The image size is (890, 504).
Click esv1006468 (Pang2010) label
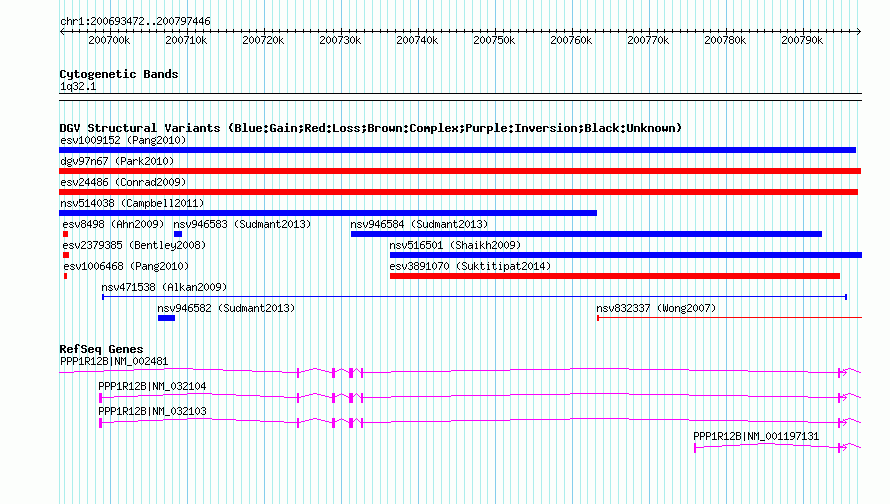(126, 266)
